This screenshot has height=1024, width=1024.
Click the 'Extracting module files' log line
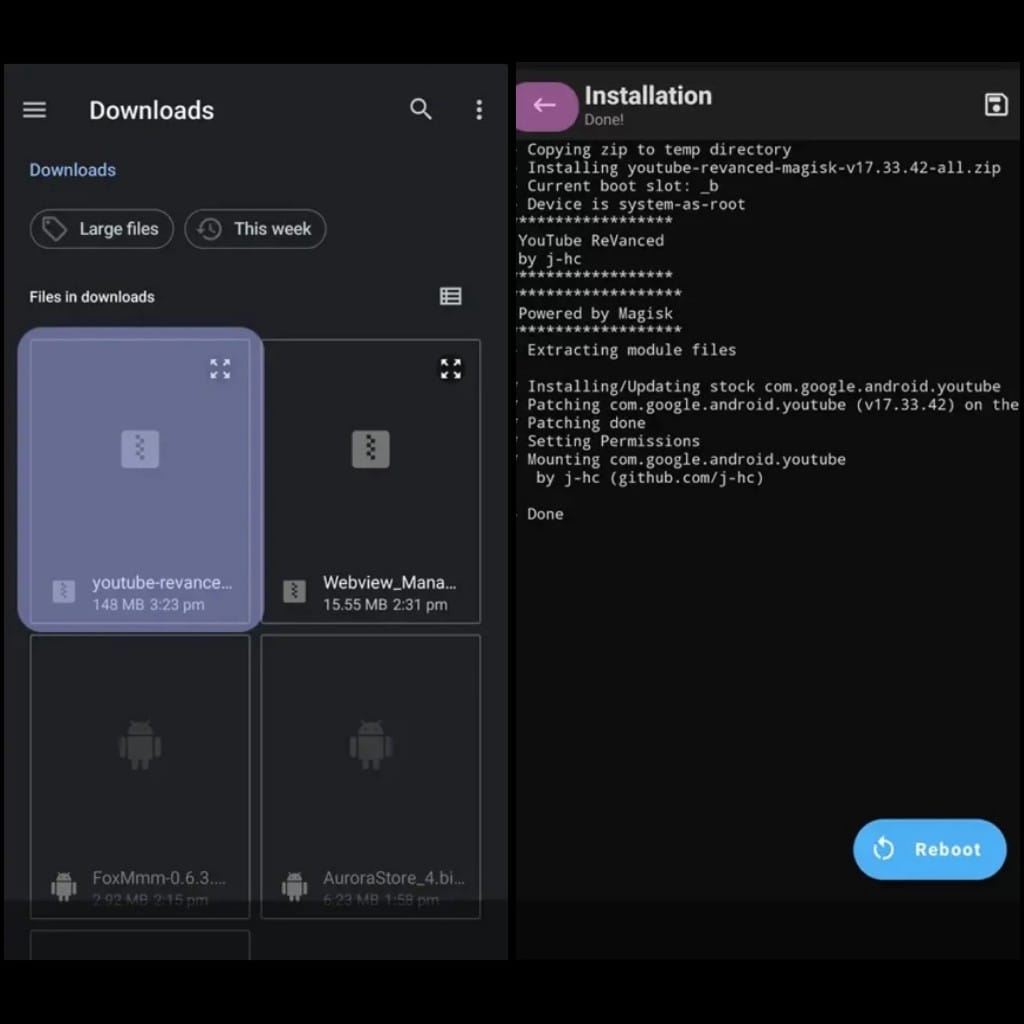pos(632,350)
